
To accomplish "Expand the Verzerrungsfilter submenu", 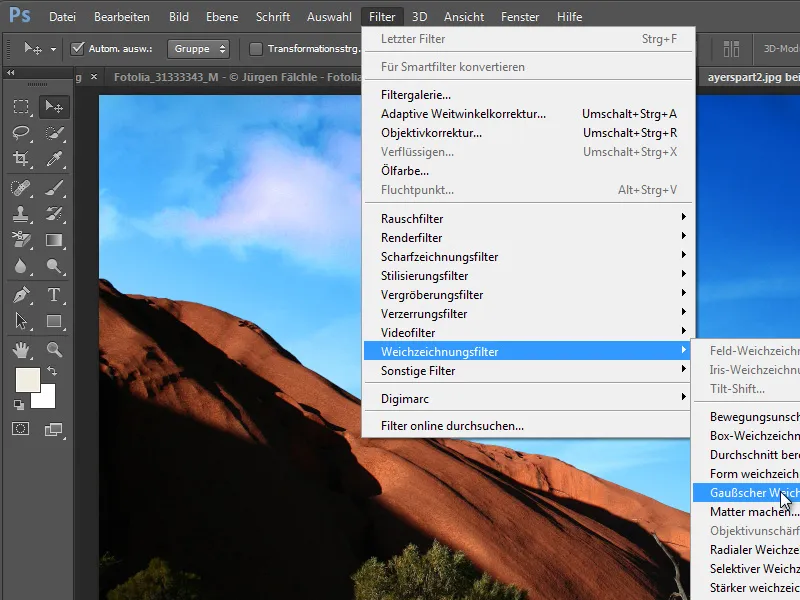I will tap(527, 313).
